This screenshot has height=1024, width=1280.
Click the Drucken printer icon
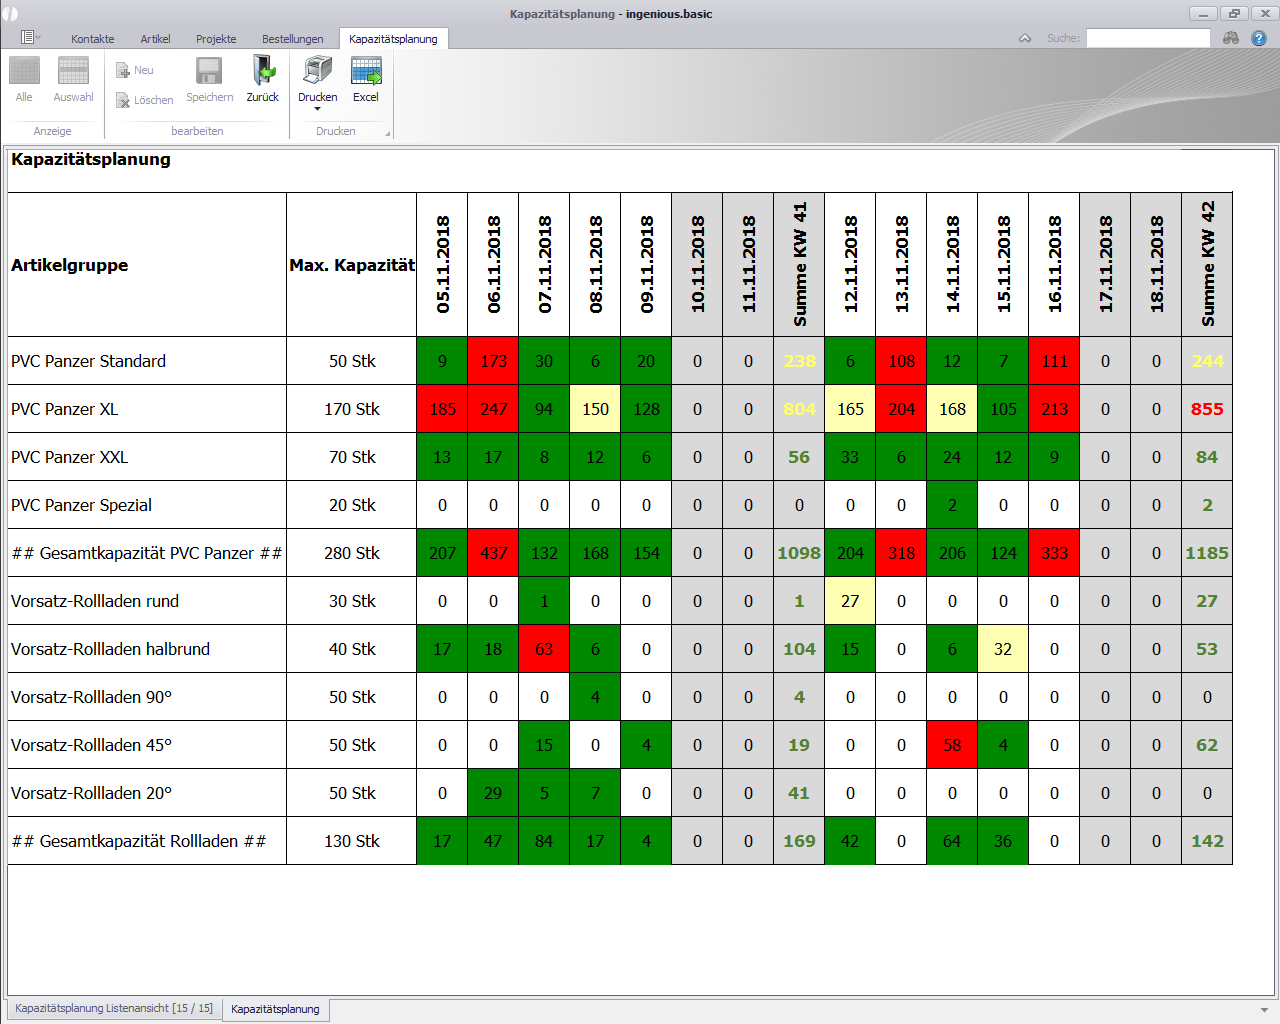pos(317,72)
